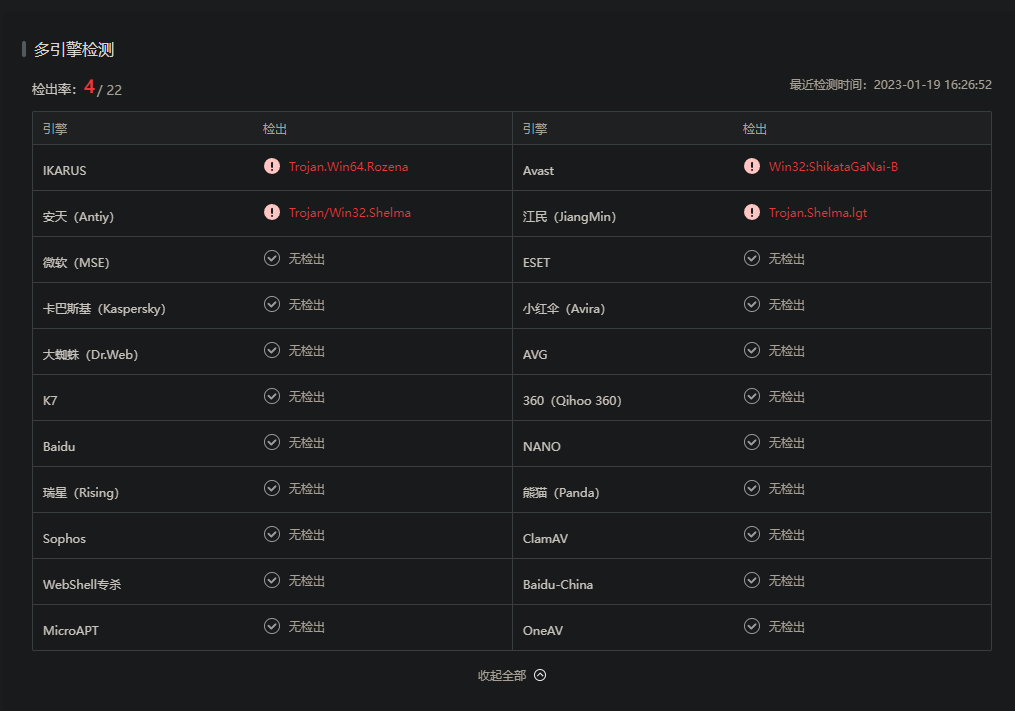Collapse all results with 收起全部
This screenshot has width=1015, height=711.
tap(502, 676)
